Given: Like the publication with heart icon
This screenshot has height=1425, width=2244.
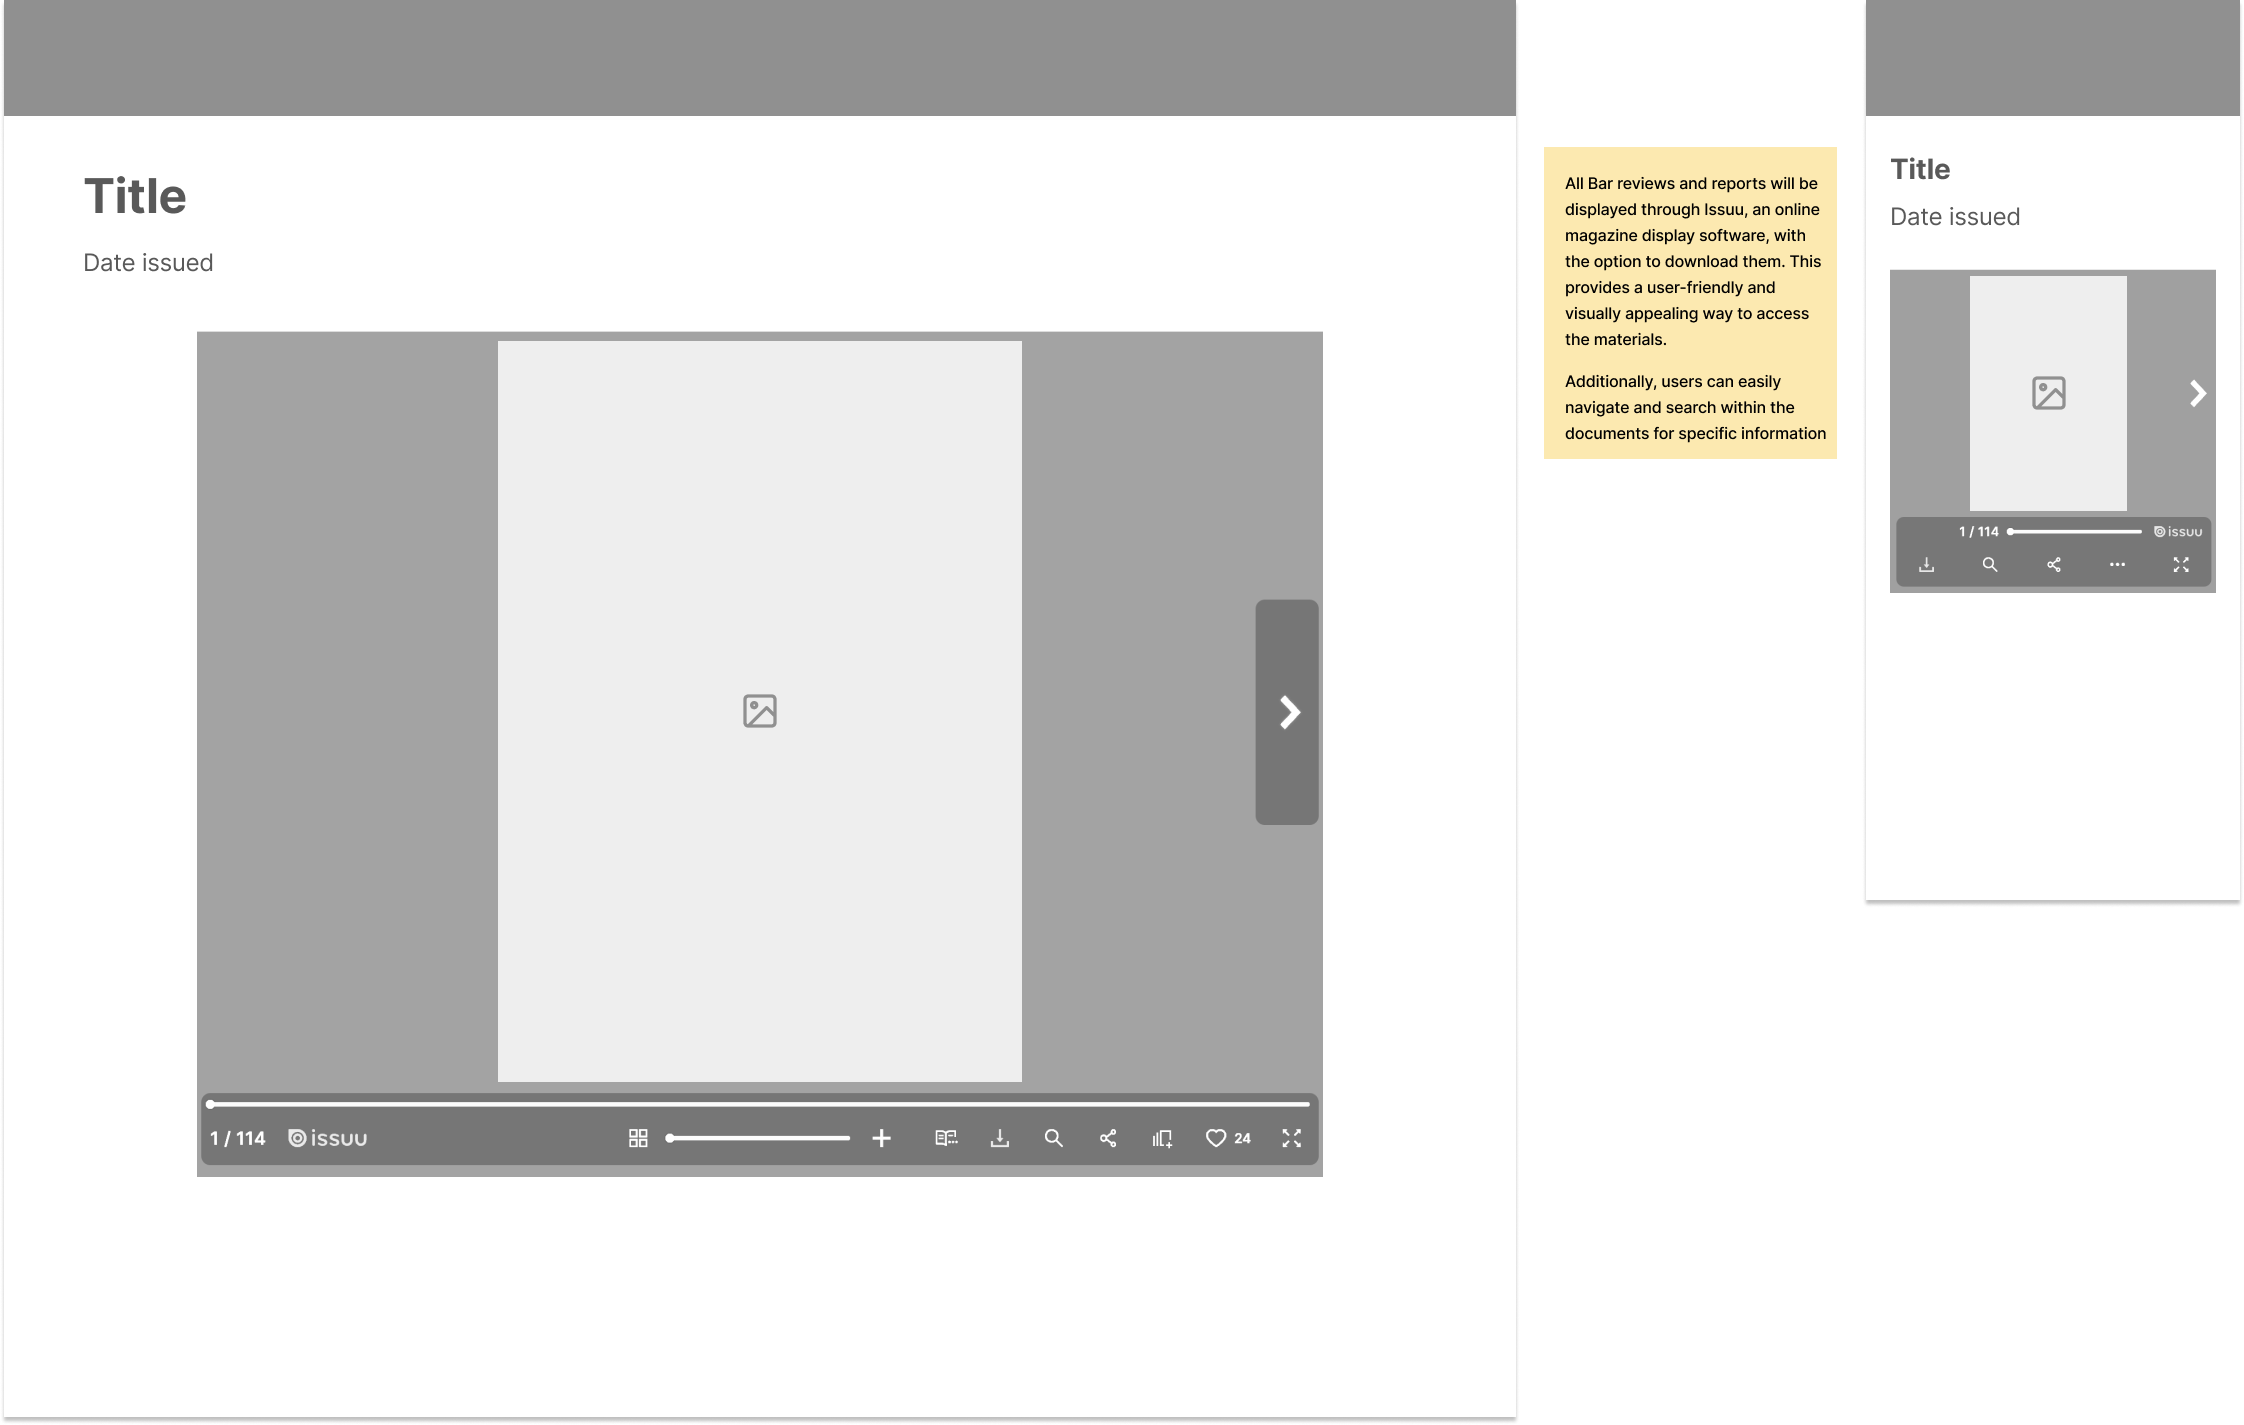Looking at the screenshot, I should (1216, 1138).
